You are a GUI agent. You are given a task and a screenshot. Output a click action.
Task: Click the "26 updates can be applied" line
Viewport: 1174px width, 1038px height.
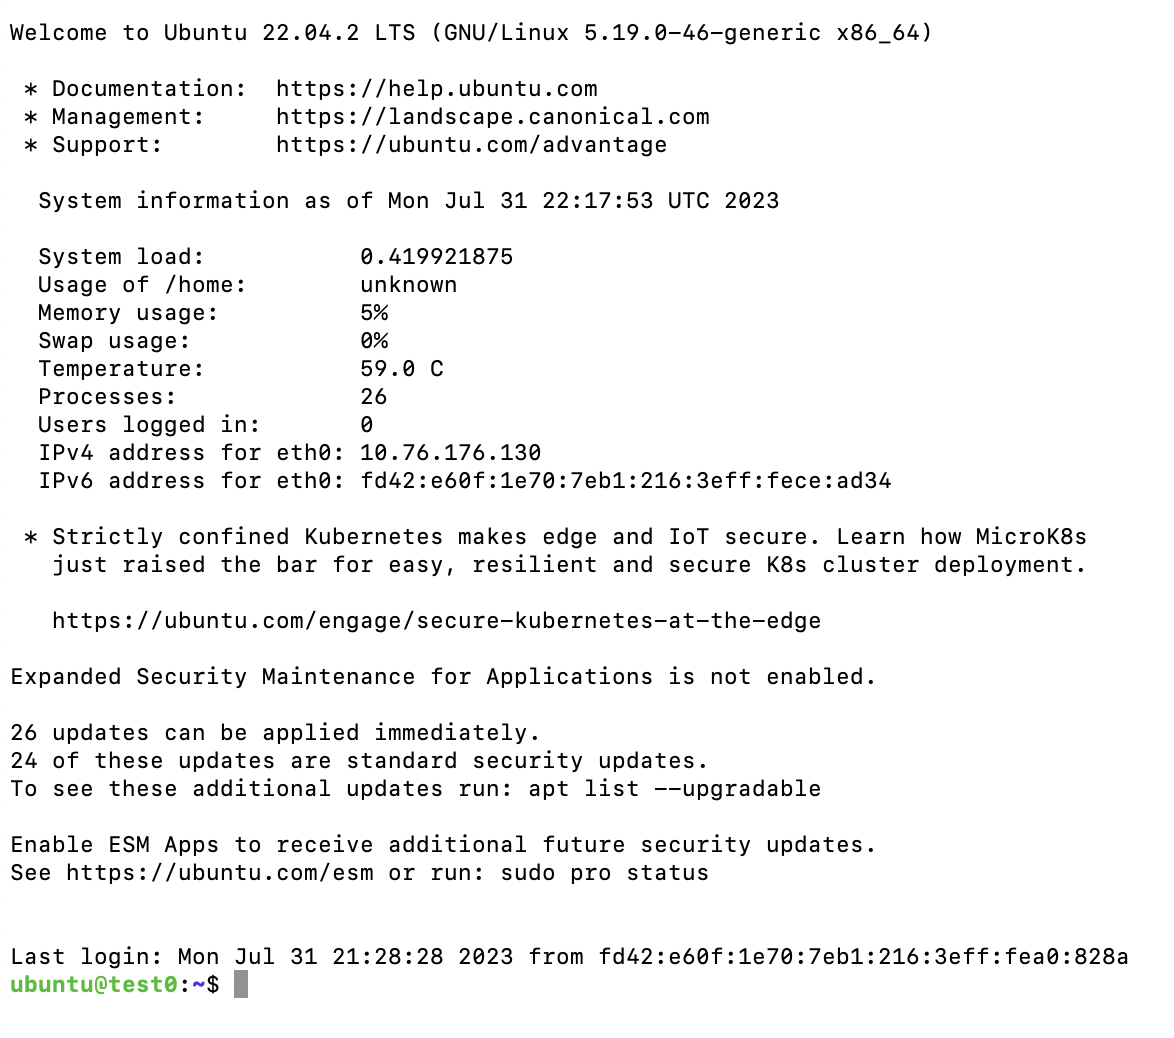[275, 733]
